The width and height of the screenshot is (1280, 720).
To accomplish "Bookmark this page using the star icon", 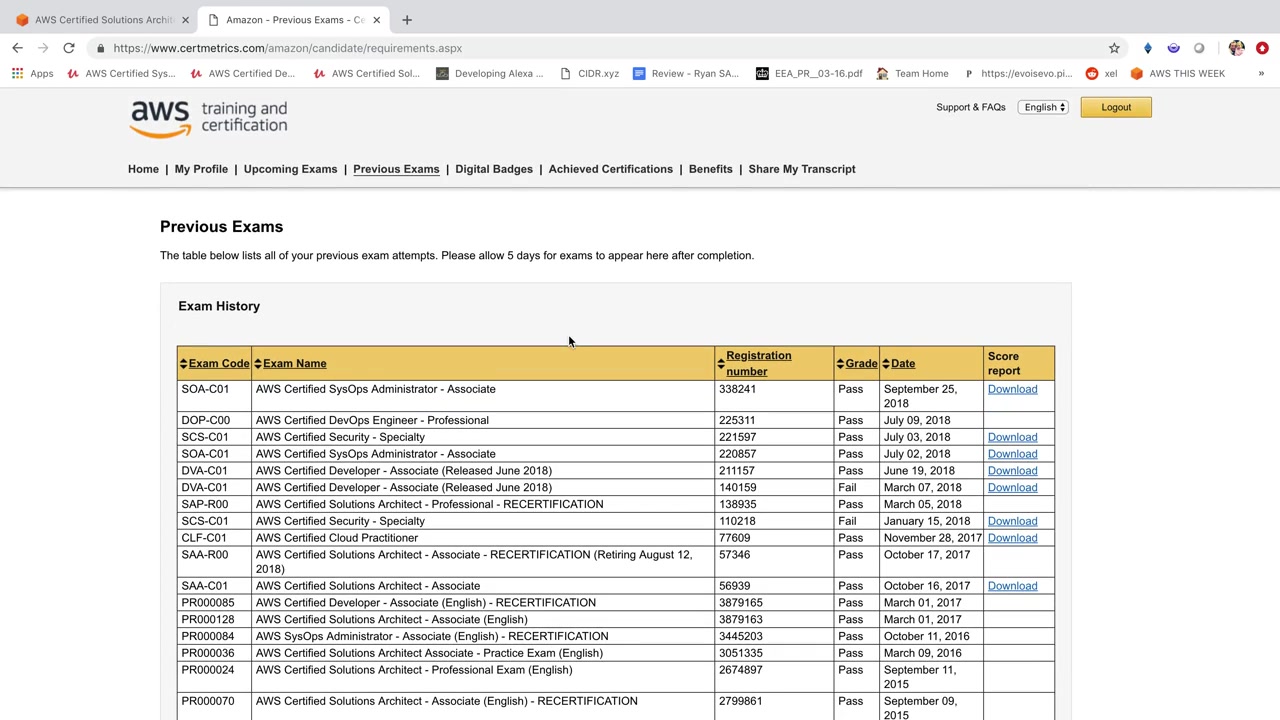I will point(1114,48).
